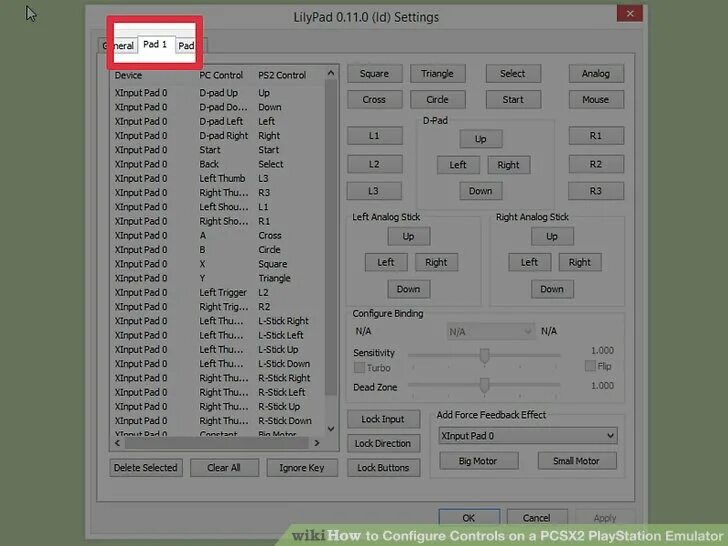Select the L-Stick Up binding row
This screenshot has height=546, width=728.
pos(218,350)
